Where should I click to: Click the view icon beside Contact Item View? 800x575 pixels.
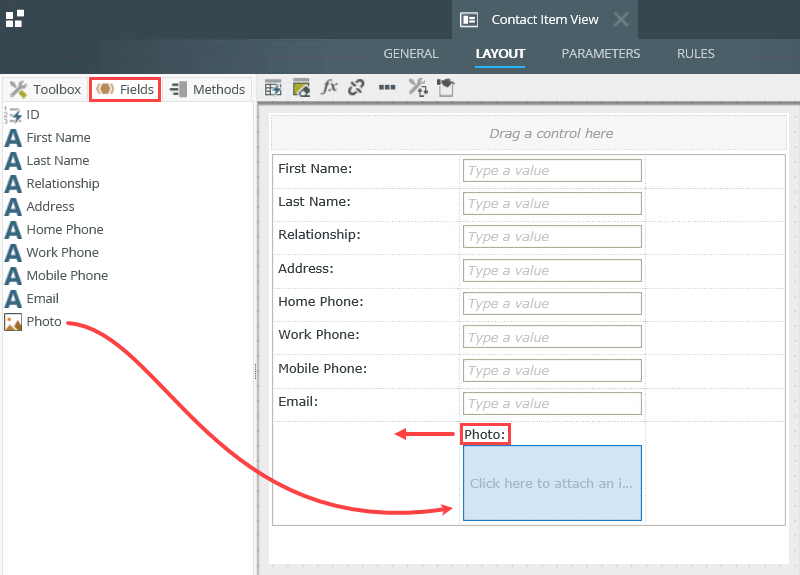(x=469, y=20)
